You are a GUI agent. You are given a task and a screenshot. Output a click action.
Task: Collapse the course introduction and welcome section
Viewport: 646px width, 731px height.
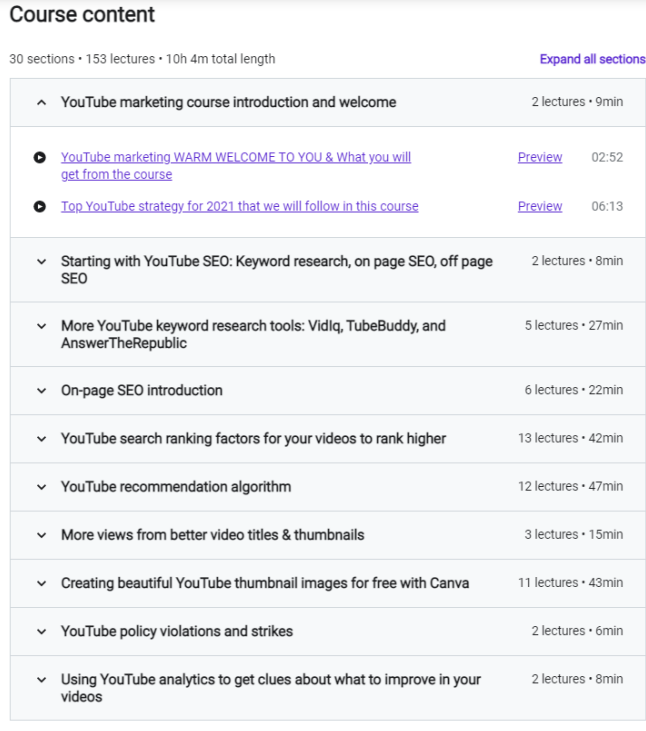click(x=41, y=102)
